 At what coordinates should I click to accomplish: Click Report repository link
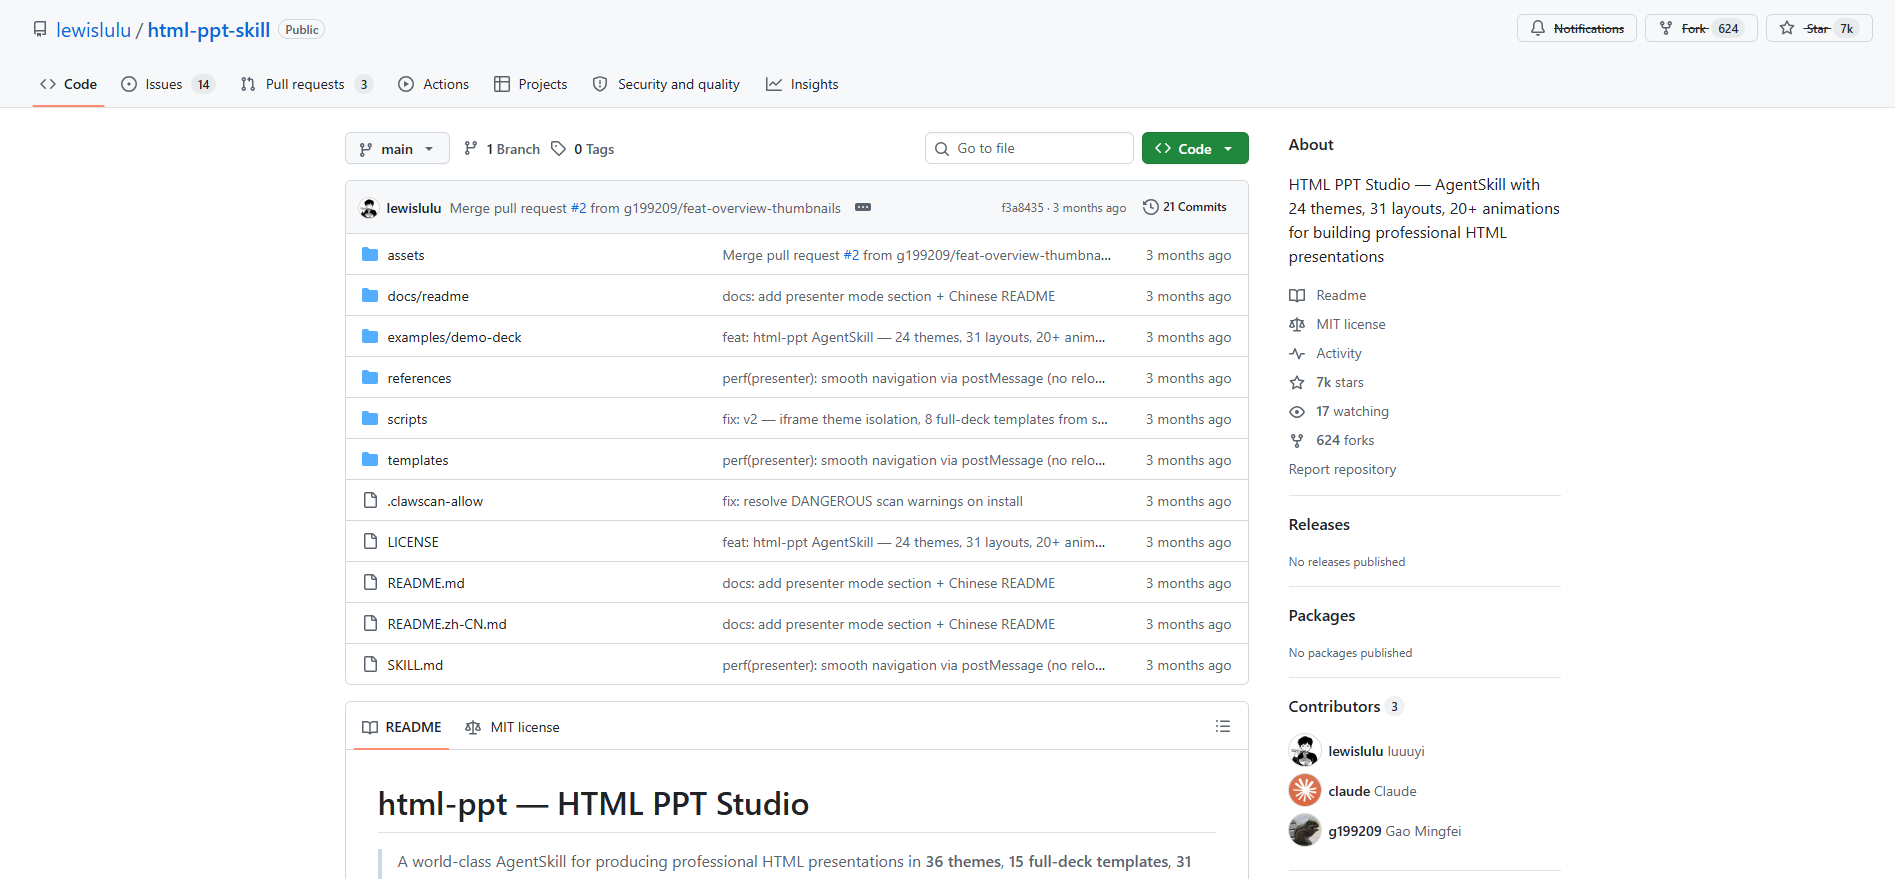click(x=1342, y=469)
